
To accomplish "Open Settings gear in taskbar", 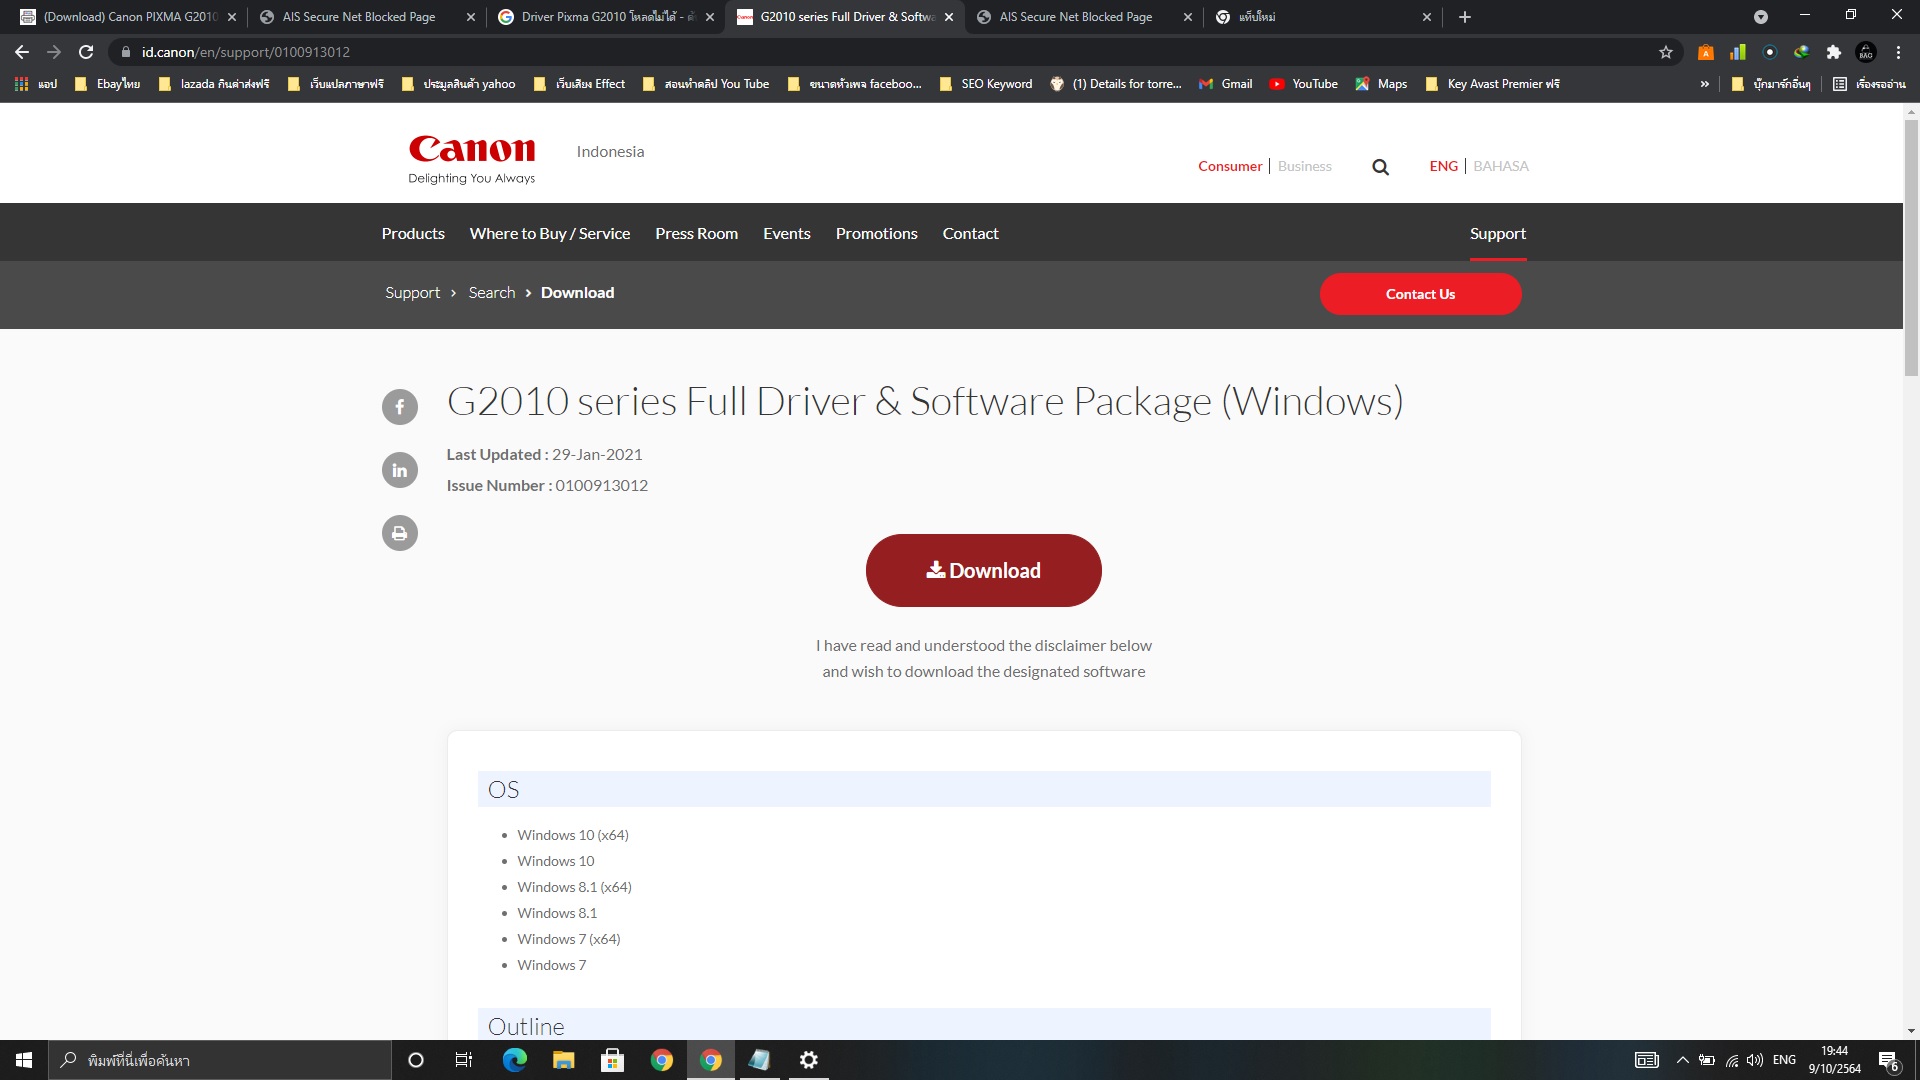I will (809, 1060).
